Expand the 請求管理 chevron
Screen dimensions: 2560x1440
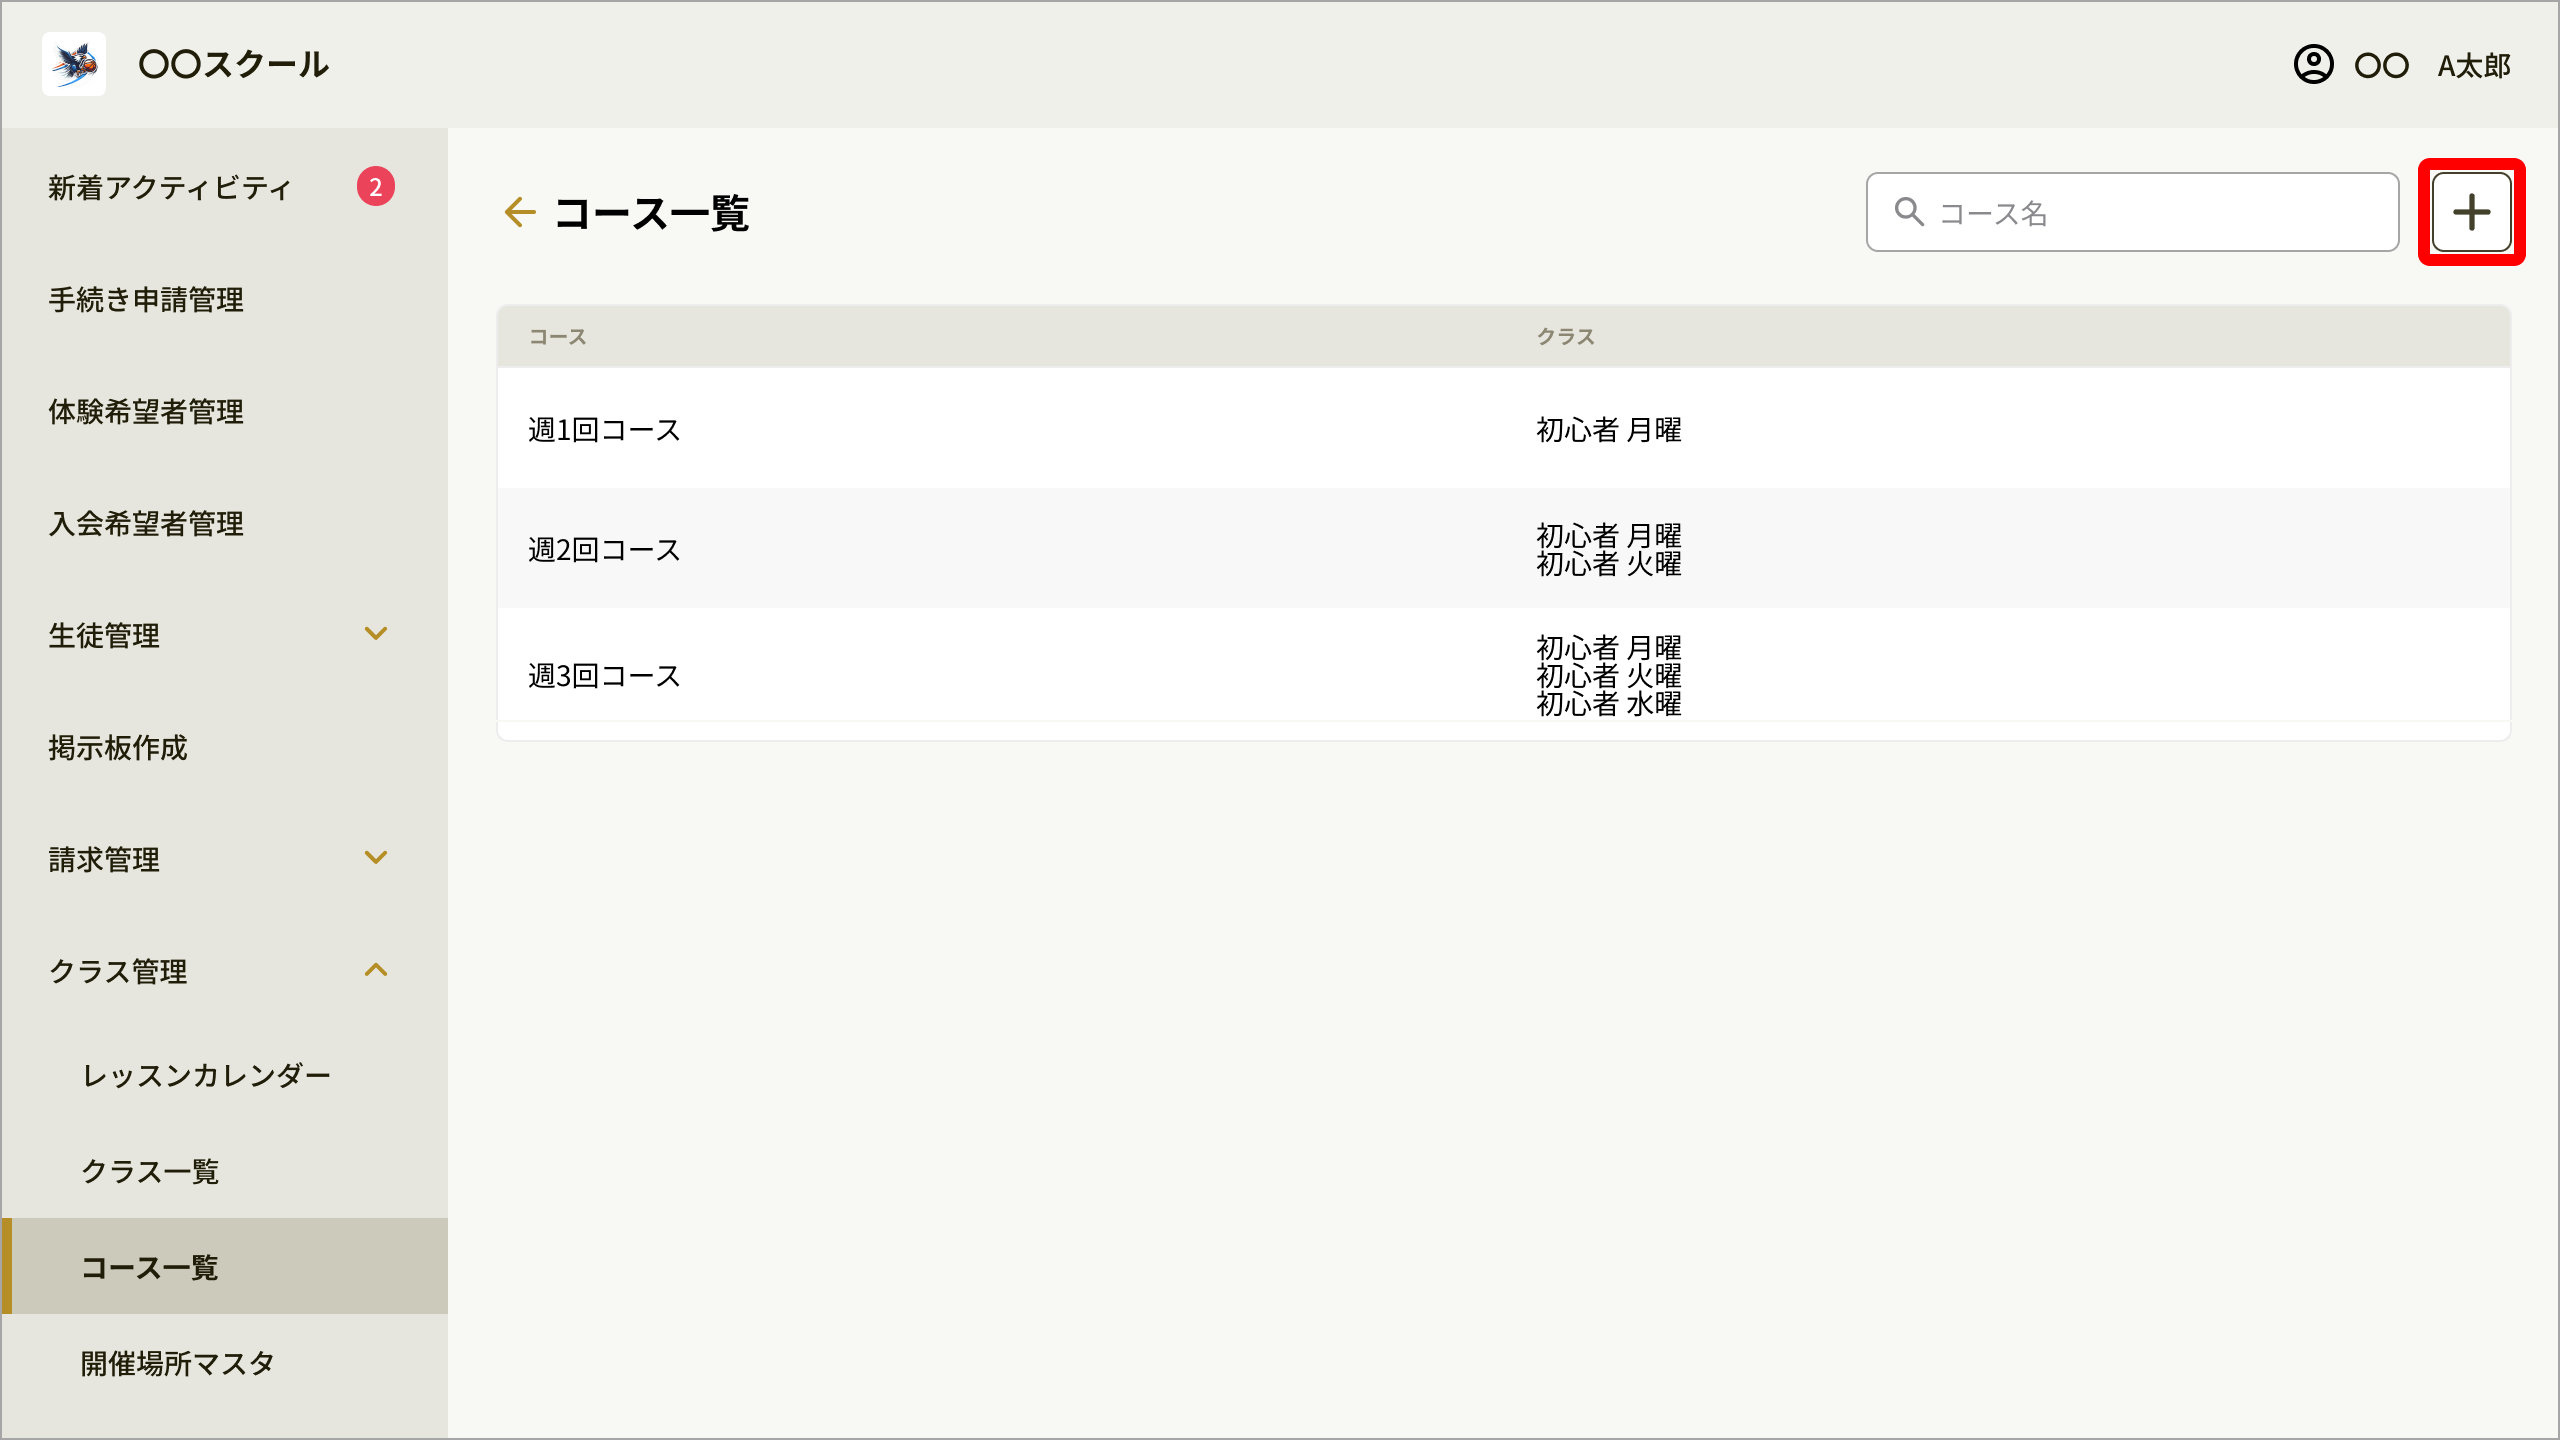pos(376,858)
